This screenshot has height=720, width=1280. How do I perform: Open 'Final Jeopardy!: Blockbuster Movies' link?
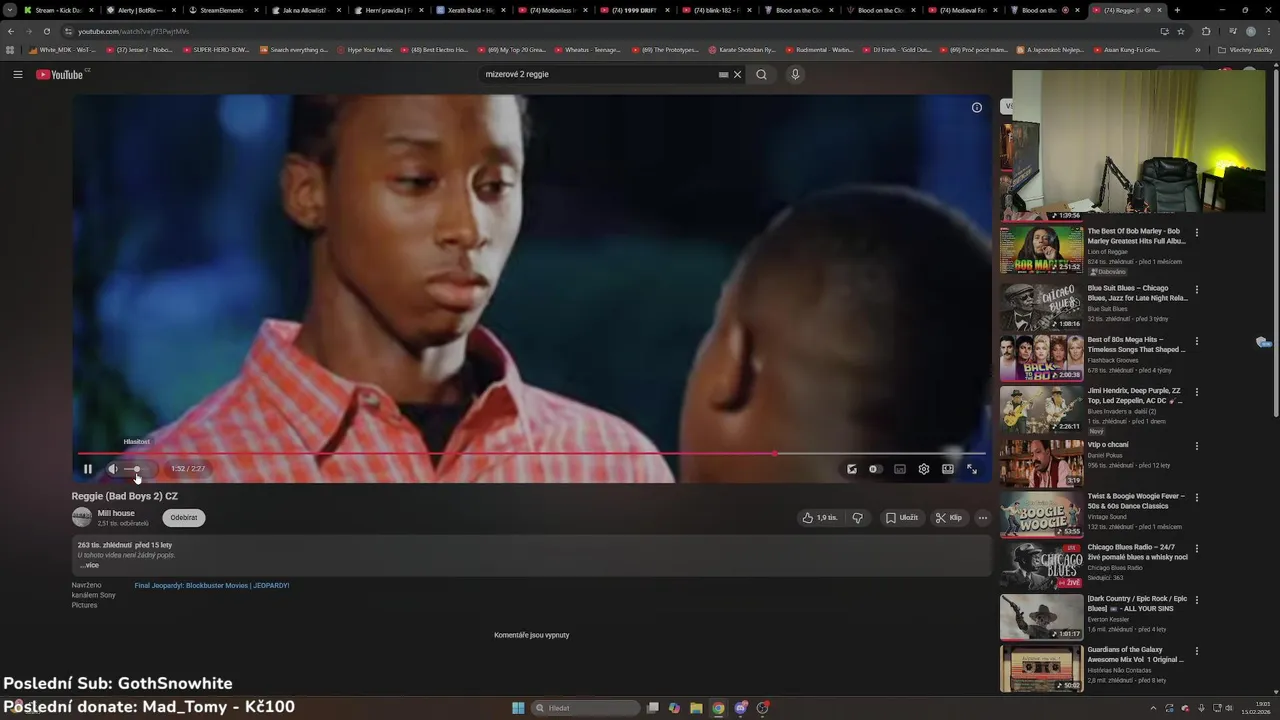212,585
